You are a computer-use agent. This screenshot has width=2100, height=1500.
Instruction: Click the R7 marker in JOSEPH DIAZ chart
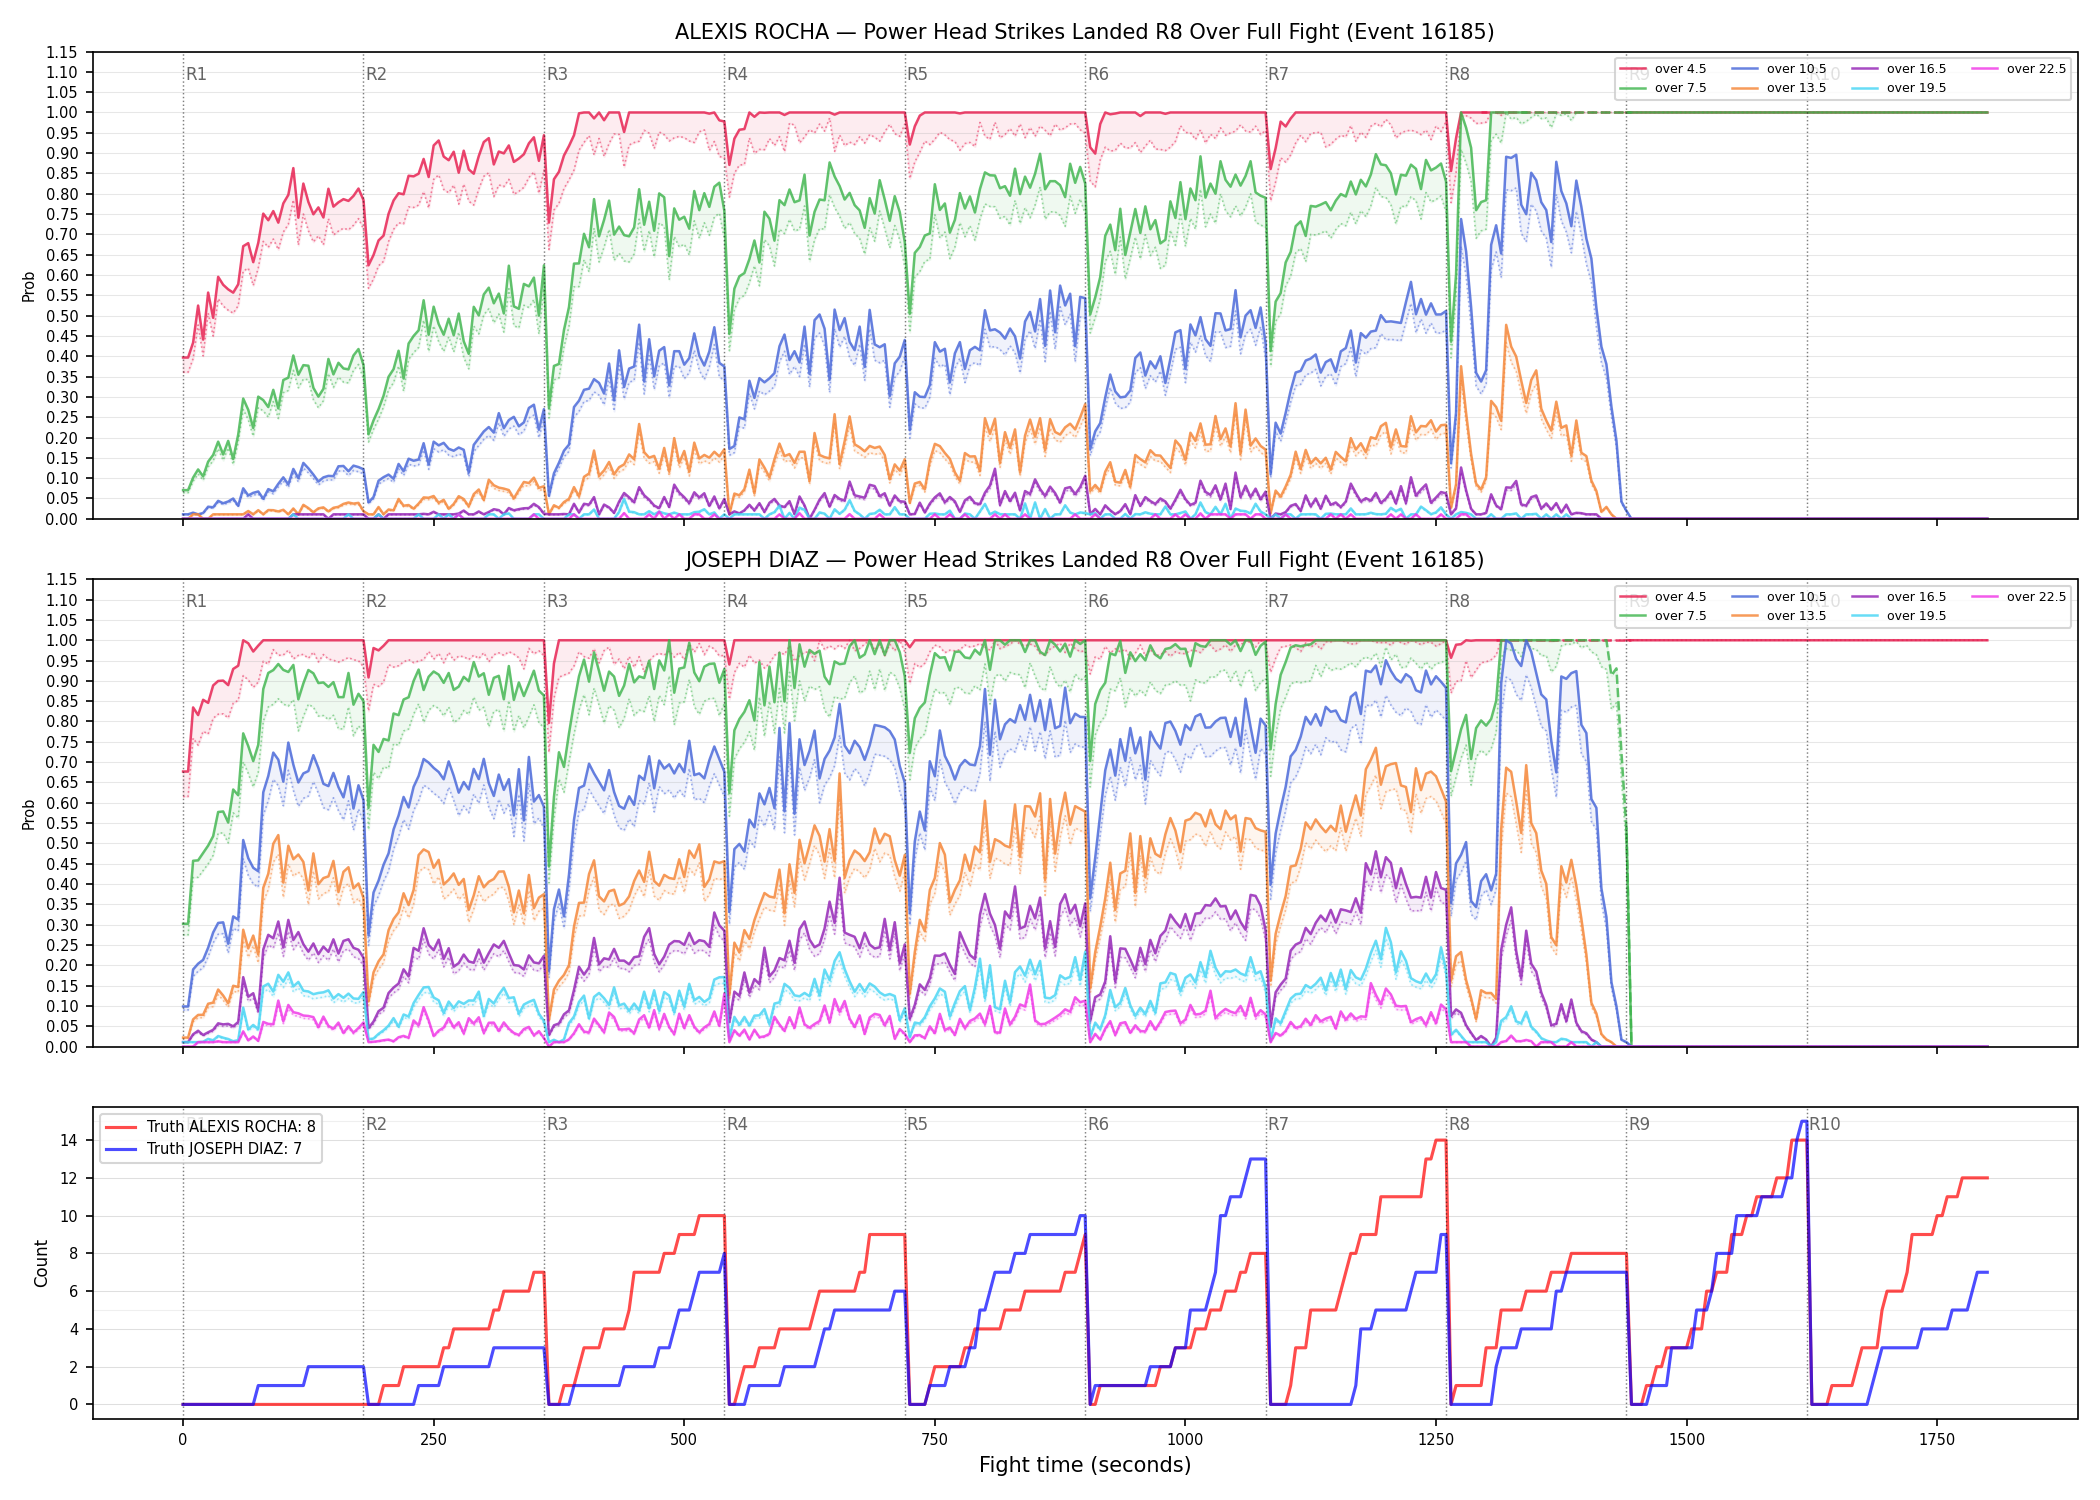pos(1278,601)
